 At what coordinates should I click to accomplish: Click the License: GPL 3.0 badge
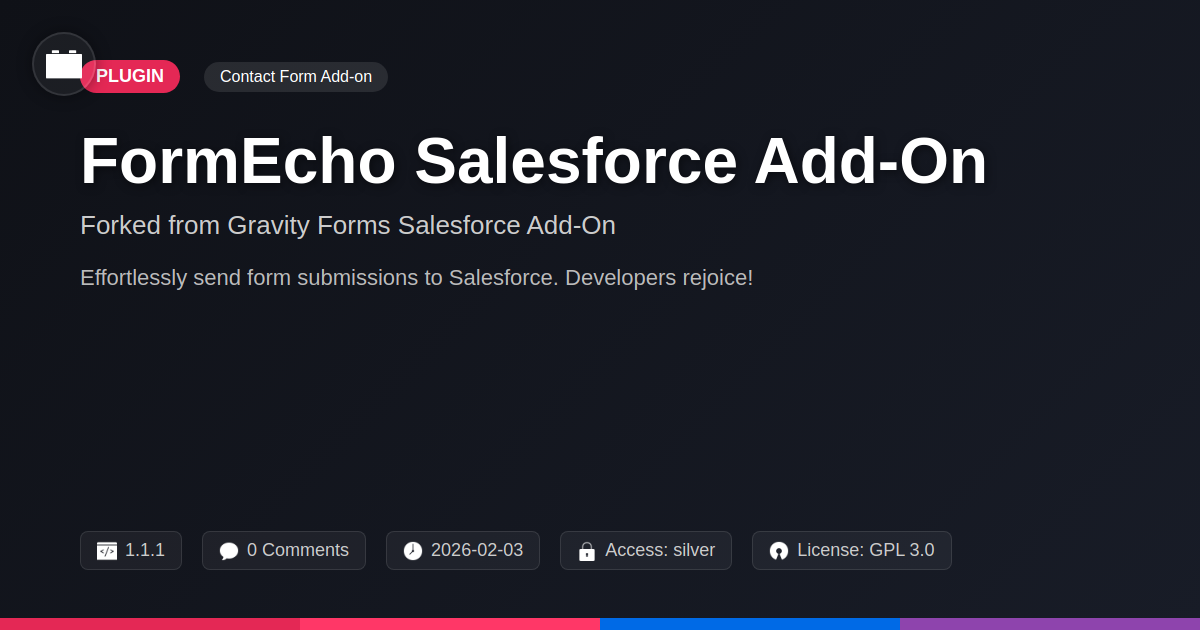[852, 551]
